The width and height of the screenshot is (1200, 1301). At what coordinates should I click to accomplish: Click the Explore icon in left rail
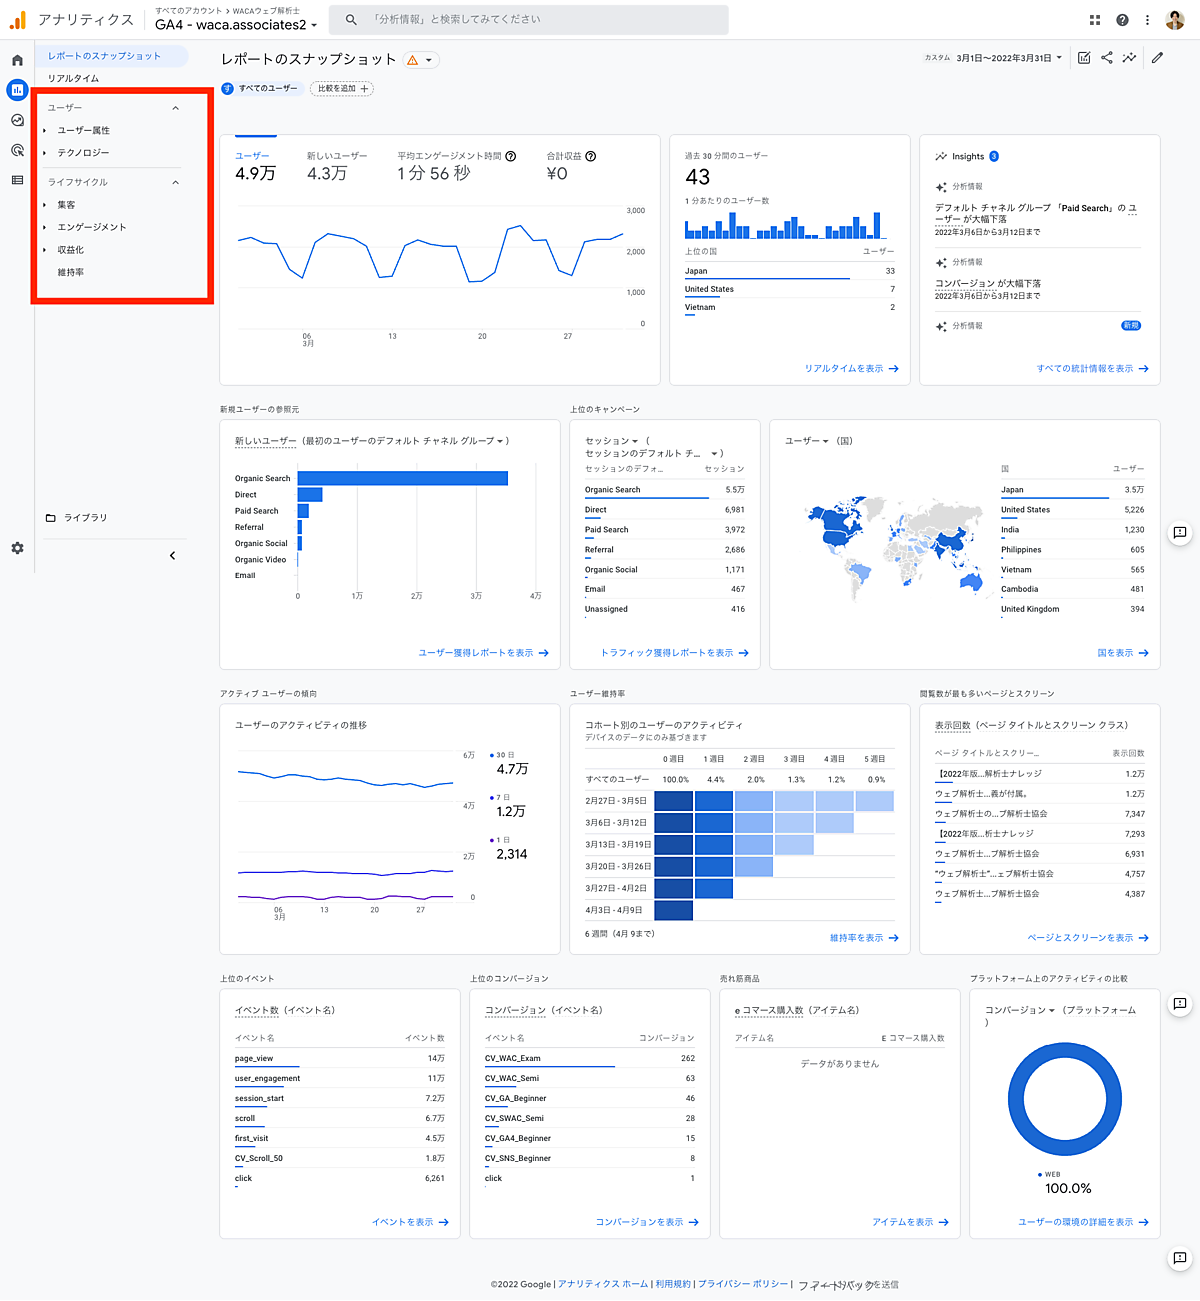click(17, 120)
